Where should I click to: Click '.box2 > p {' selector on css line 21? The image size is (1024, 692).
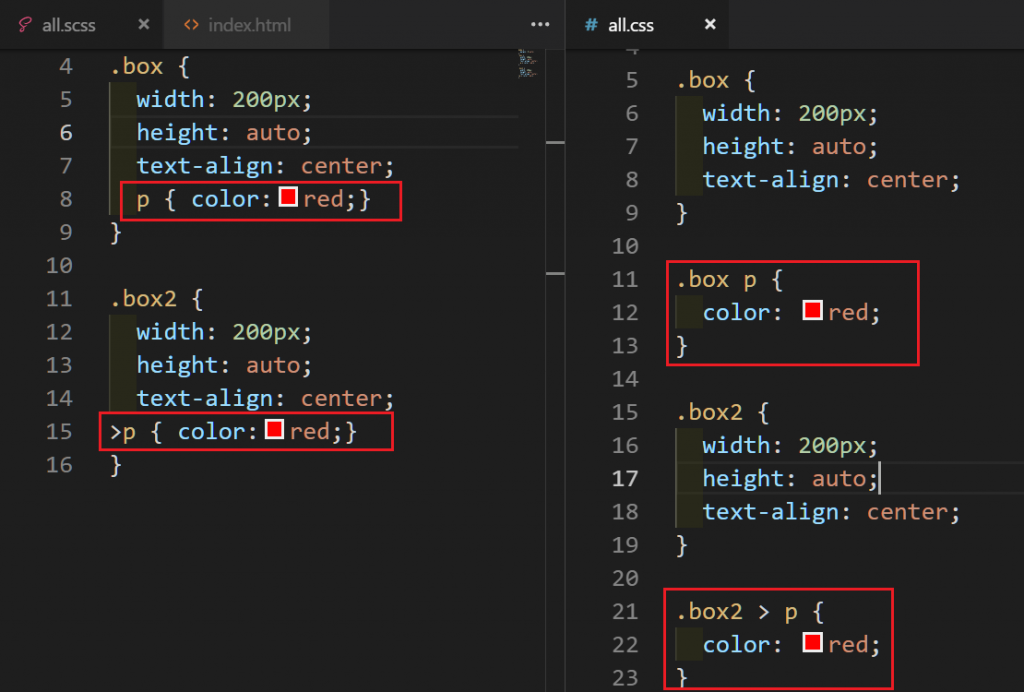pyautogui.click(x=750, y=612)
